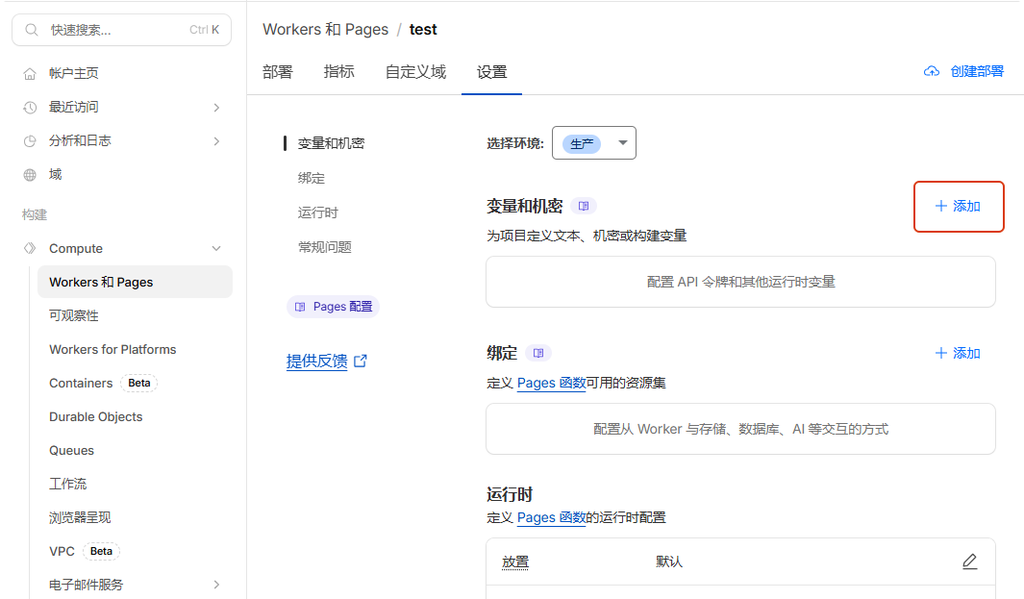Click the cloud upload icon for 创建部署
The image size is (1024, 599).
(x=931, y=71)
